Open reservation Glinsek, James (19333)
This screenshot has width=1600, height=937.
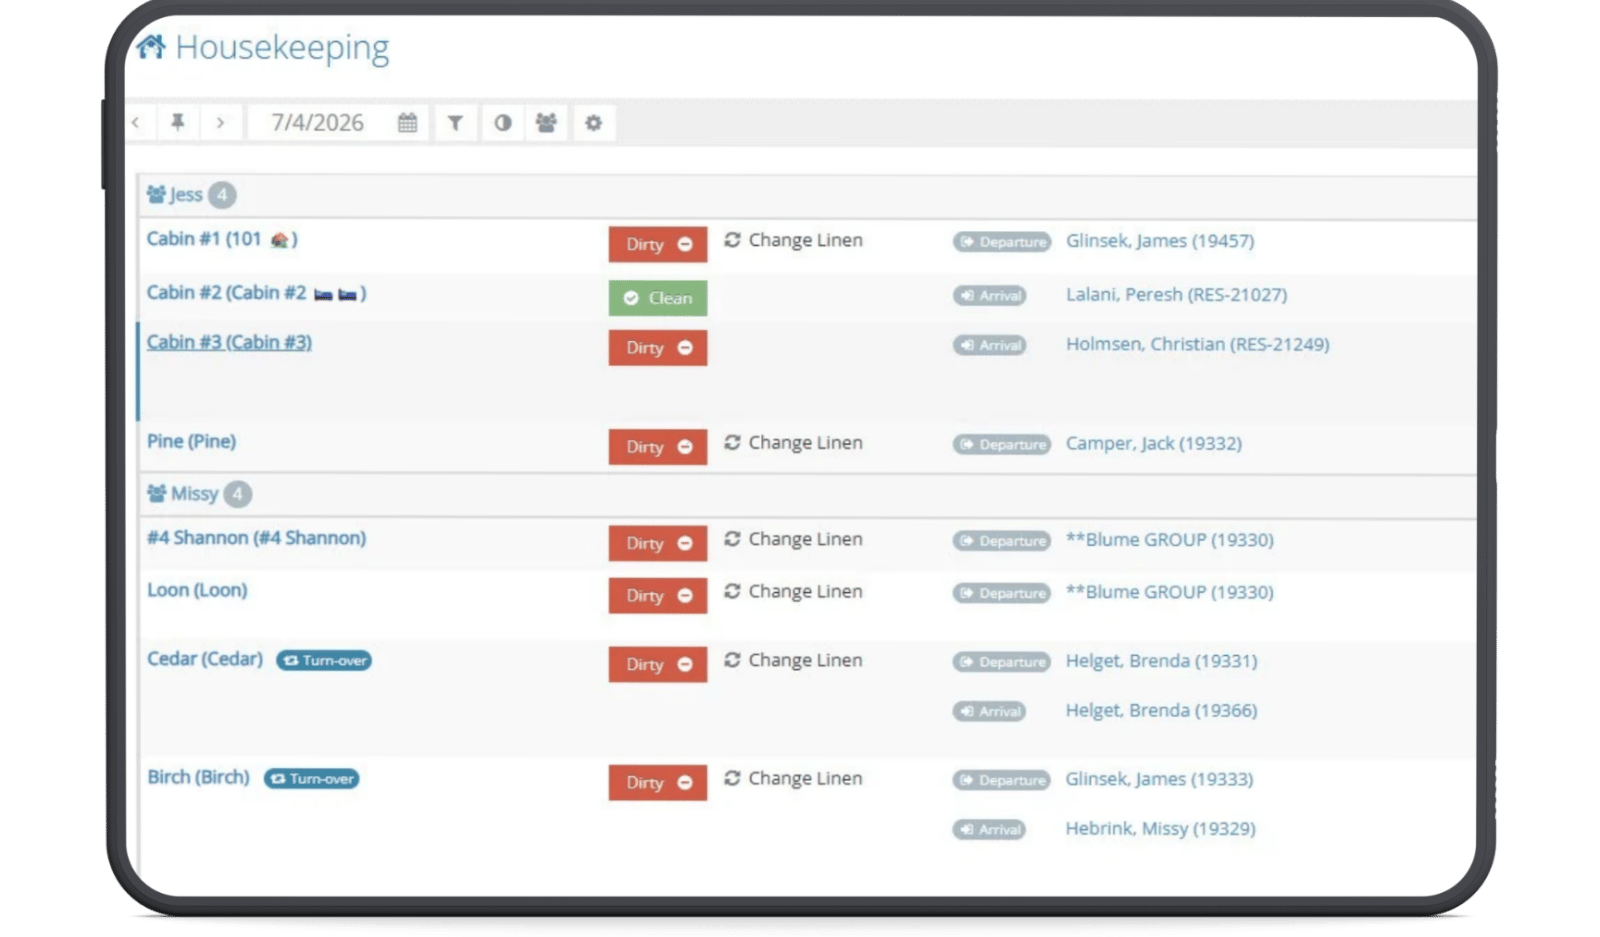1160,779
